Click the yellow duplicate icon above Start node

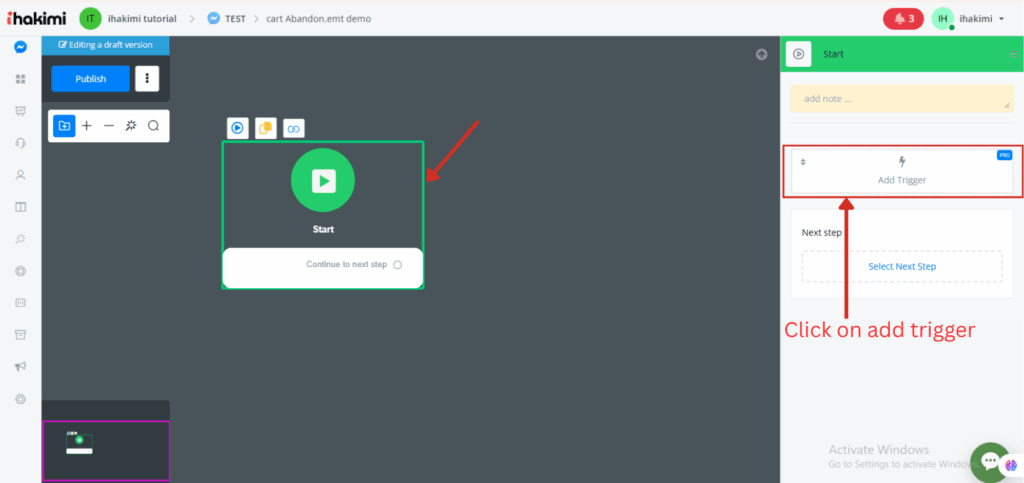tap(265, 128)
